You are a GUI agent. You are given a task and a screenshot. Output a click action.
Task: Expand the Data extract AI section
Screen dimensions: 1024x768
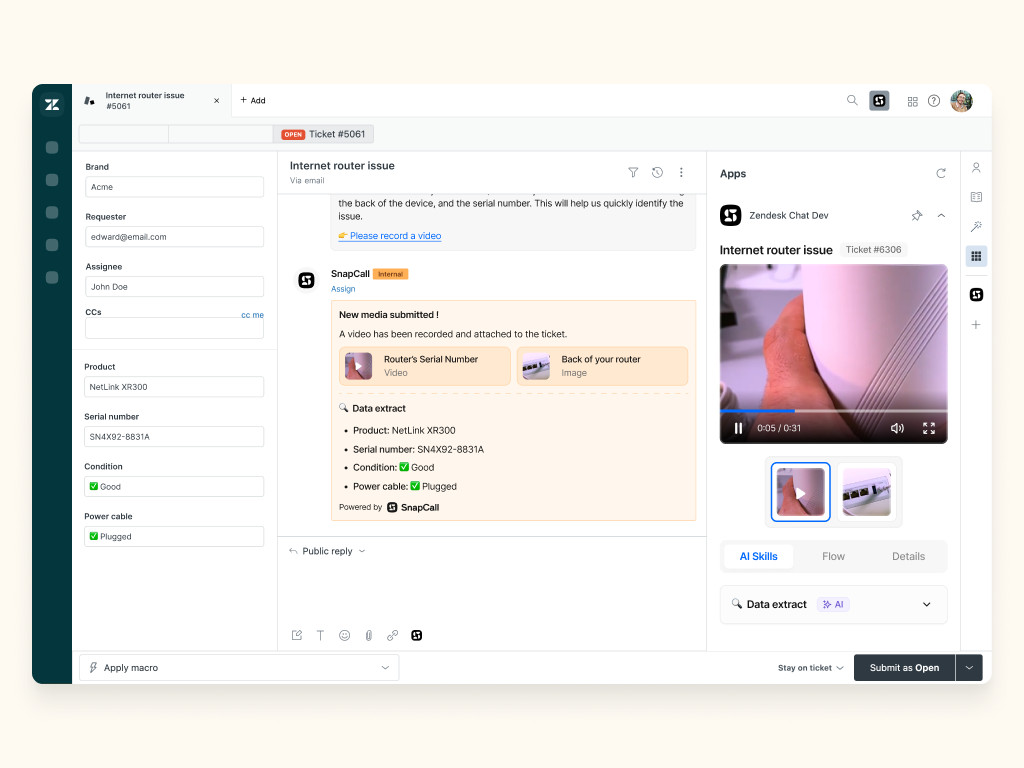[x=926, y=604]
